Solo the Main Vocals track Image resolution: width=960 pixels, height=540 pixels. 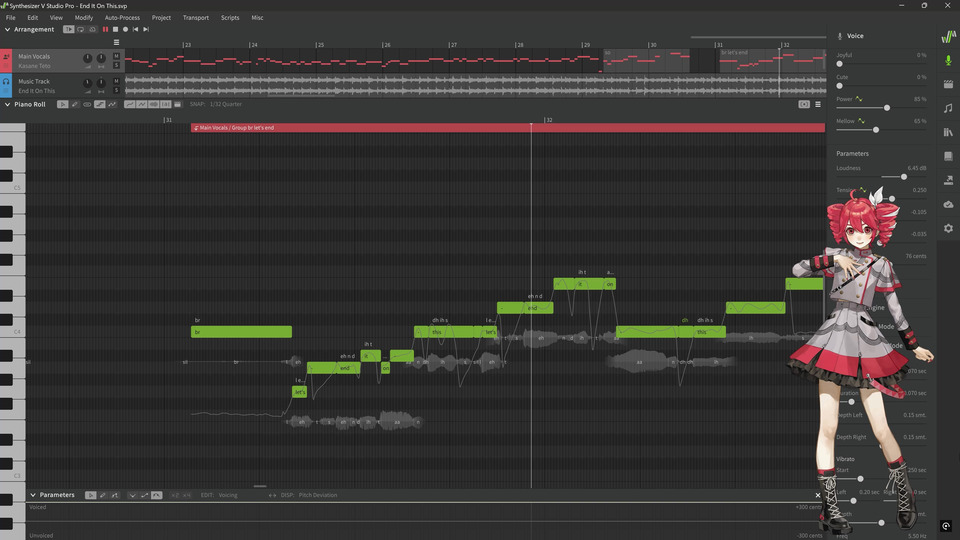116,65
